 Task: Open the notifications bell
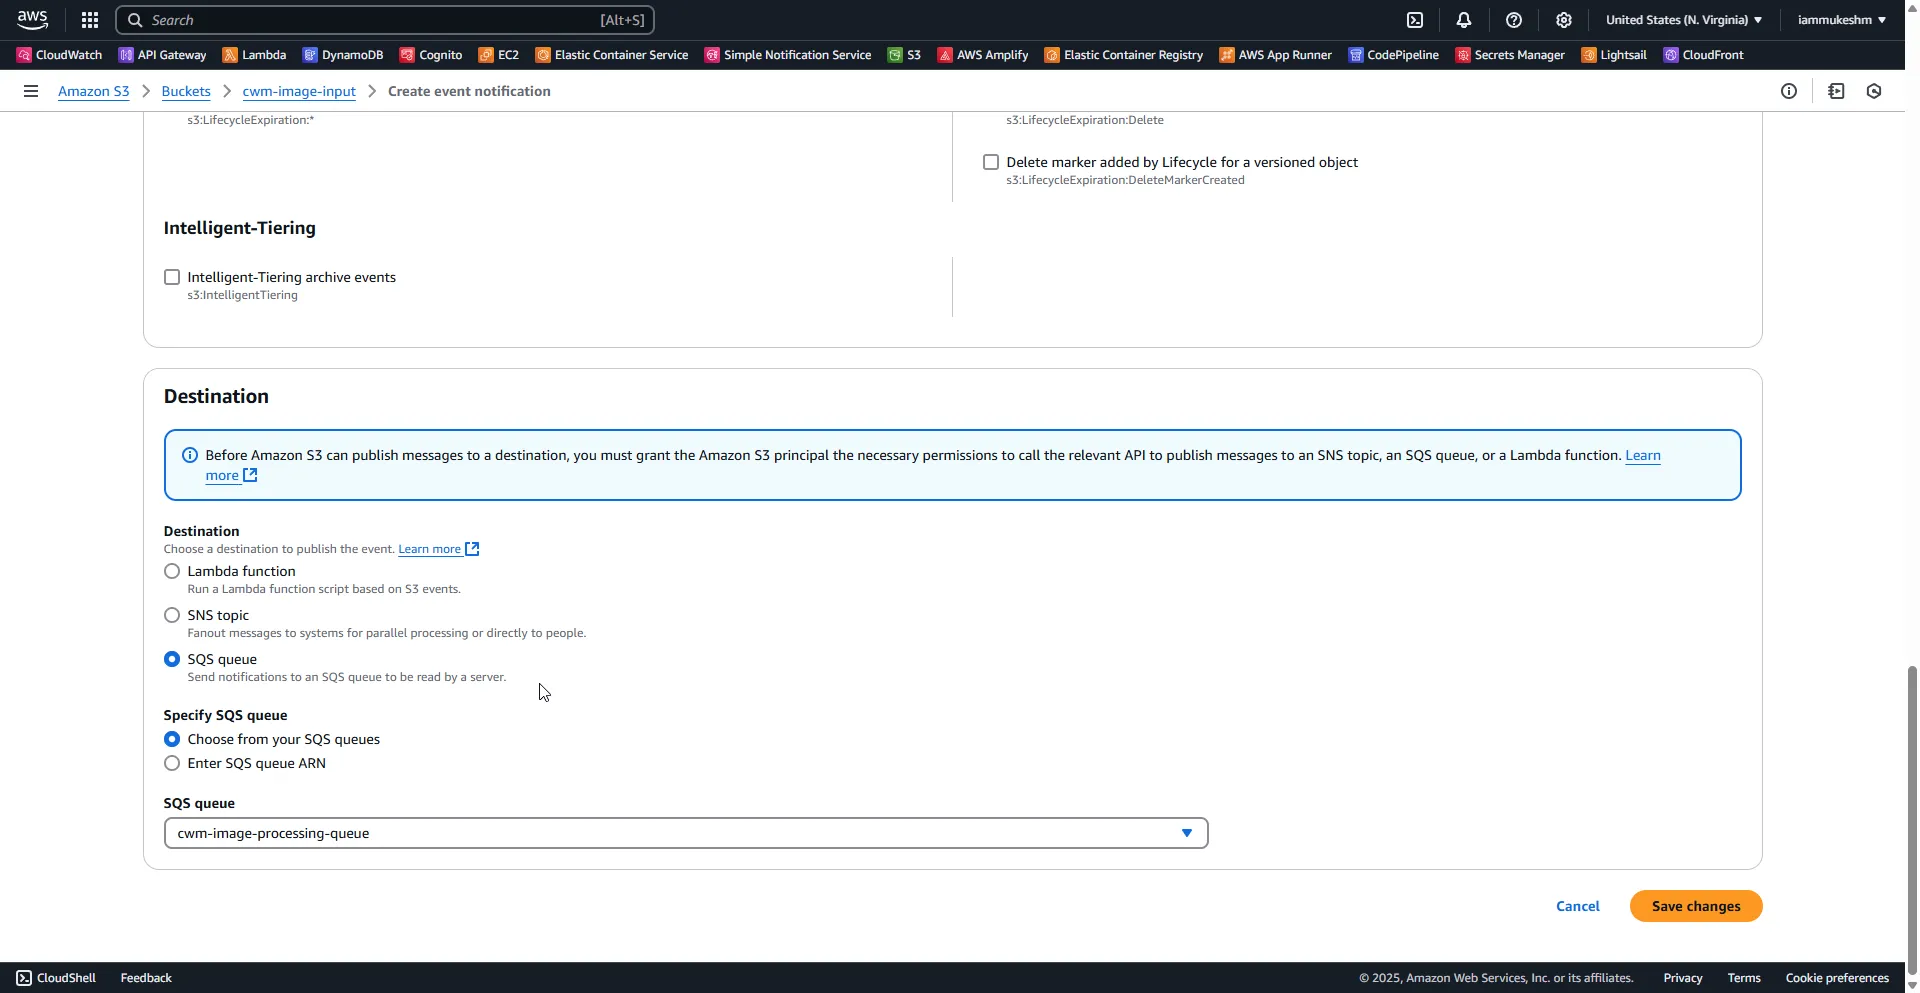click(x=1464, y=20)
